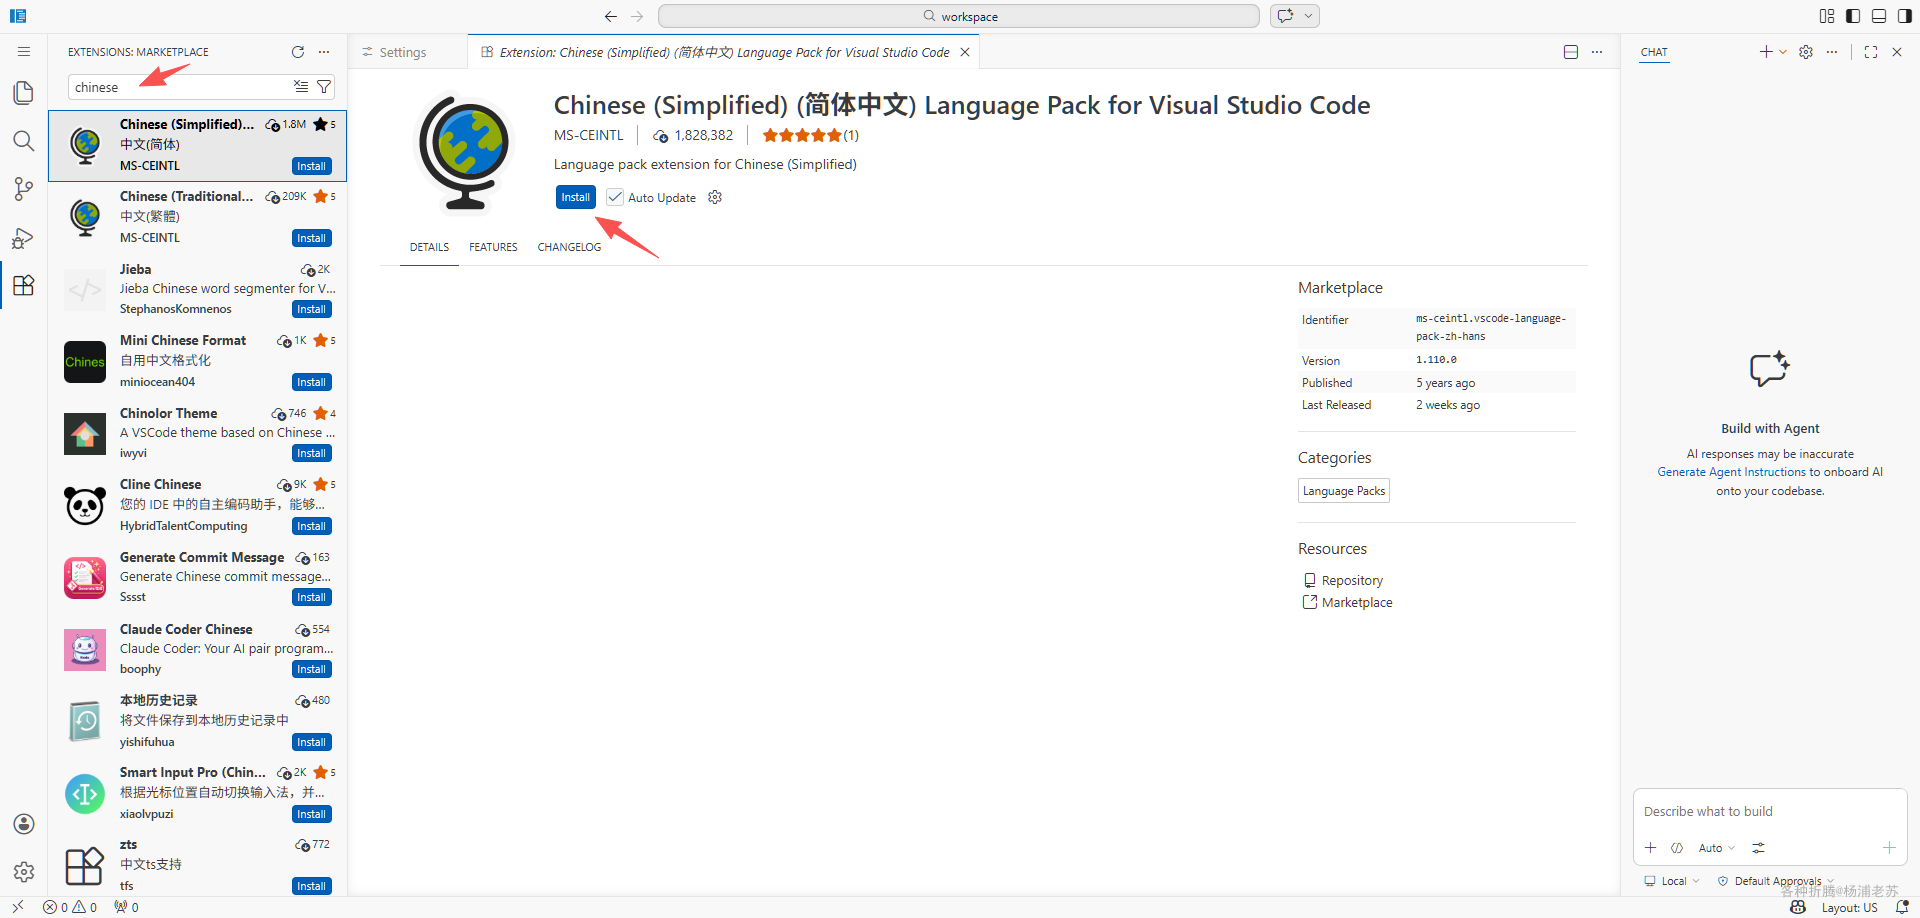Switch to the Settings editor tab

click(404, 52)
